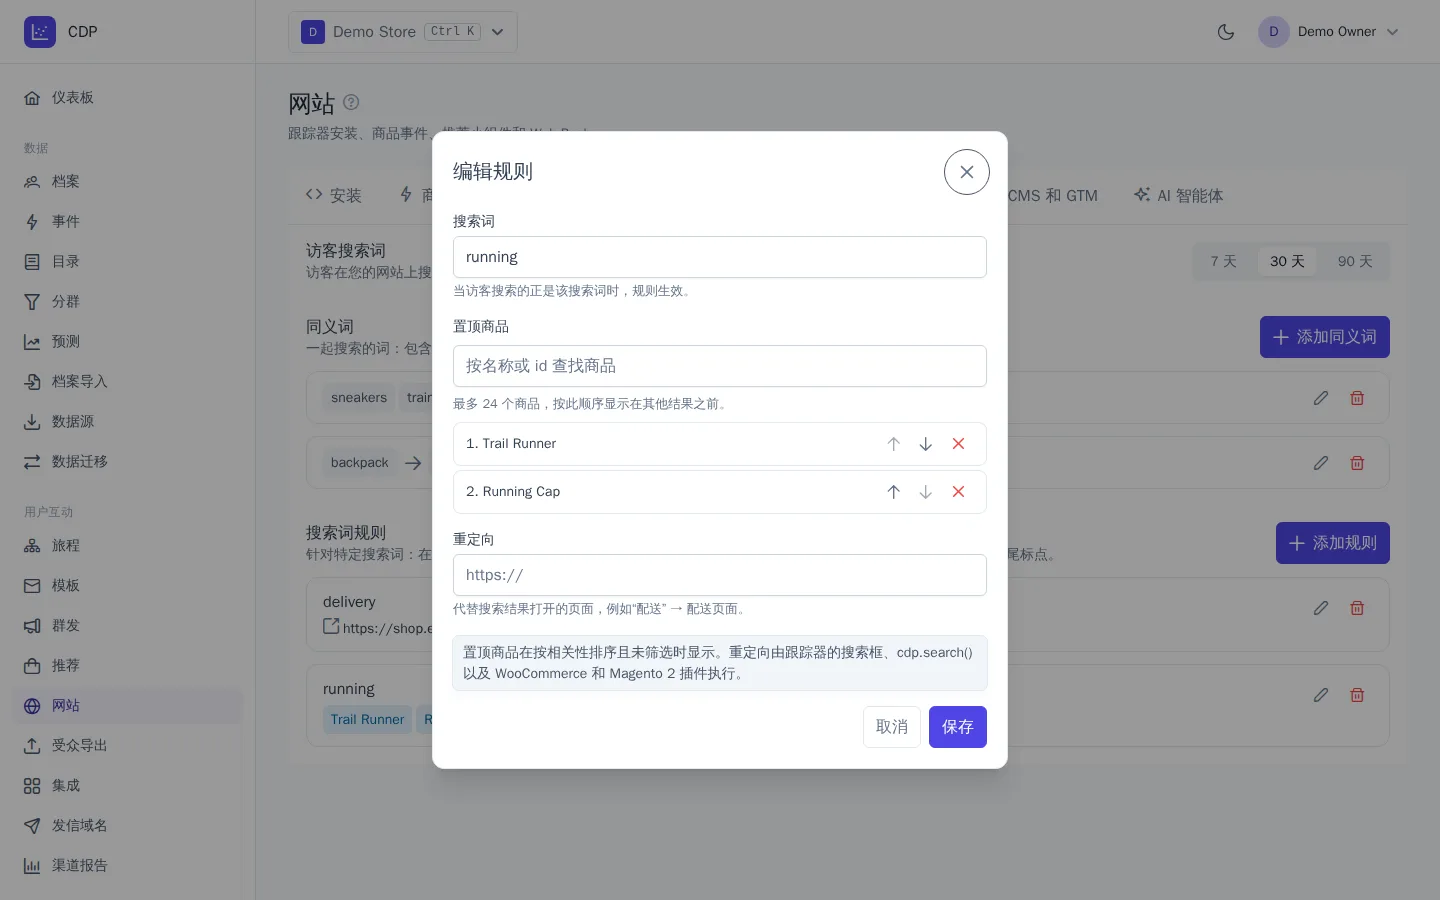Delete the delivery search rule
This screenshot has width=1440, height=900.
[x=1357, y=608]
